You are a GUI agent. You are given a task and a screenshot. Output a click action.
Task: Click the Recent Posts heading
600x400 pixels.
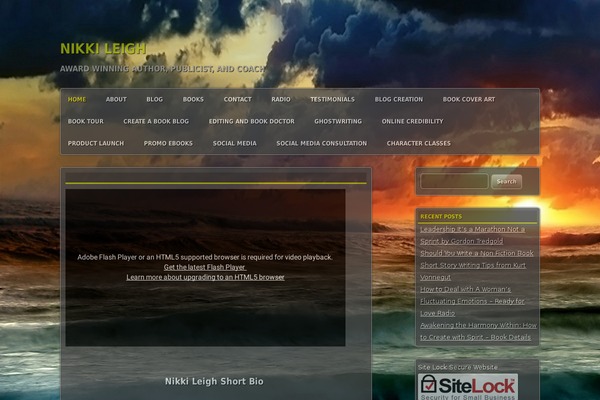coord(441,217)
